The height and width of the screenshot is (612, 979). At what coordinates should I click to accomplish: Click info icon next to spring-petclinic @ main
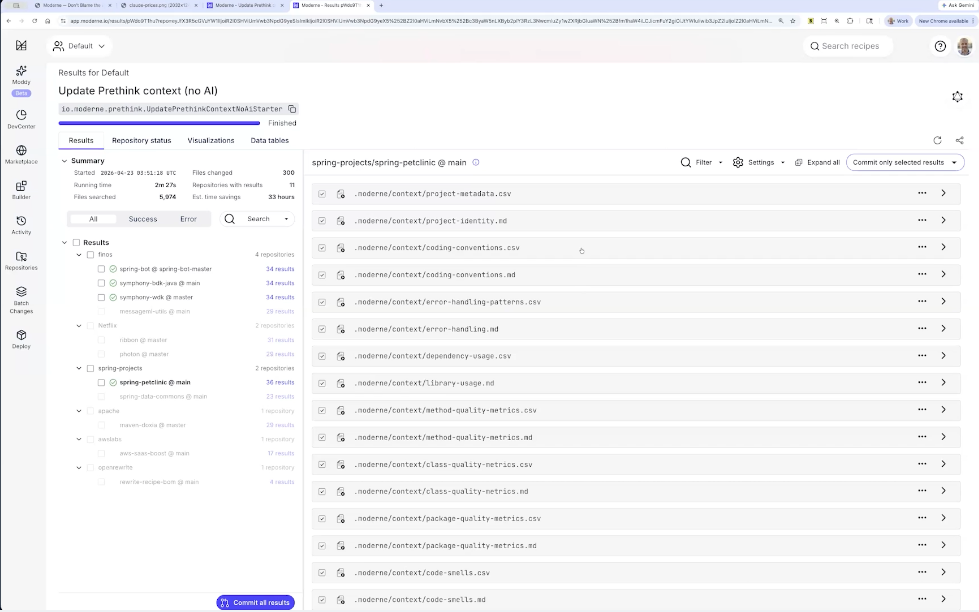coord(476,162)
